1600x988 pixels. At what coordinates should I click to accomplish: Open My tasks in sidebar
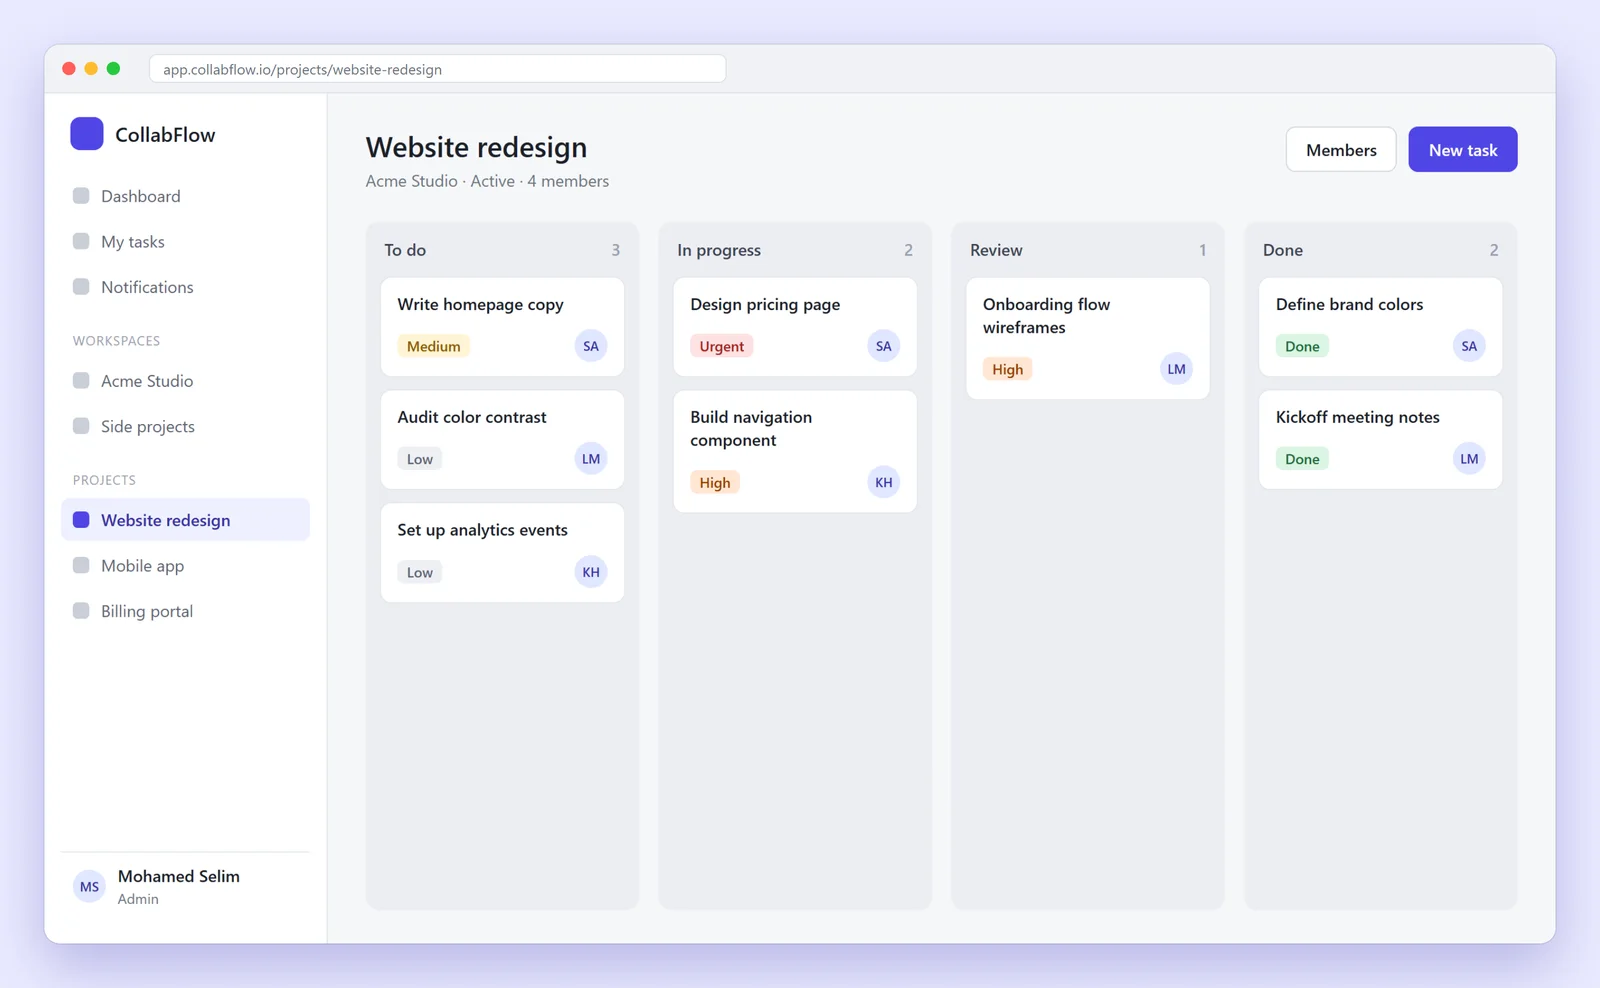(x=185, y=241)
